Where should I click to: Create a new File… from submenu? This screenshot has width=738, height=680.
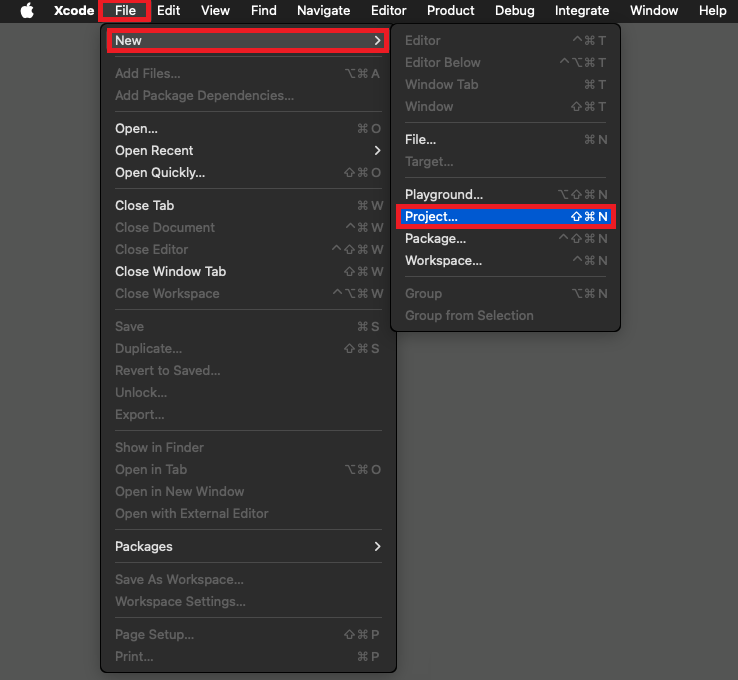(x=506, y=140)
